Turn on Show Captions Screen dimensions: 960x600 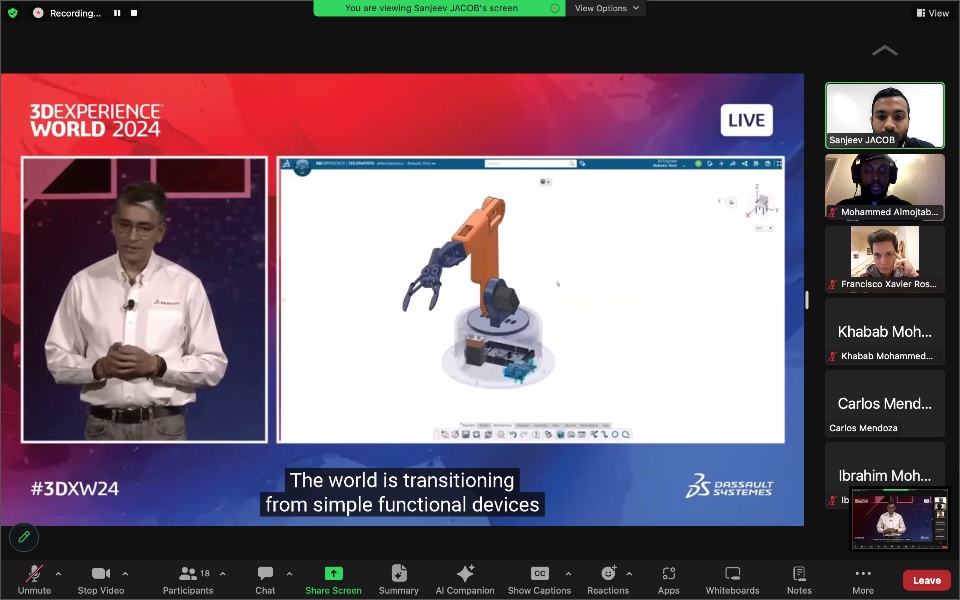(x=539, y=579)
